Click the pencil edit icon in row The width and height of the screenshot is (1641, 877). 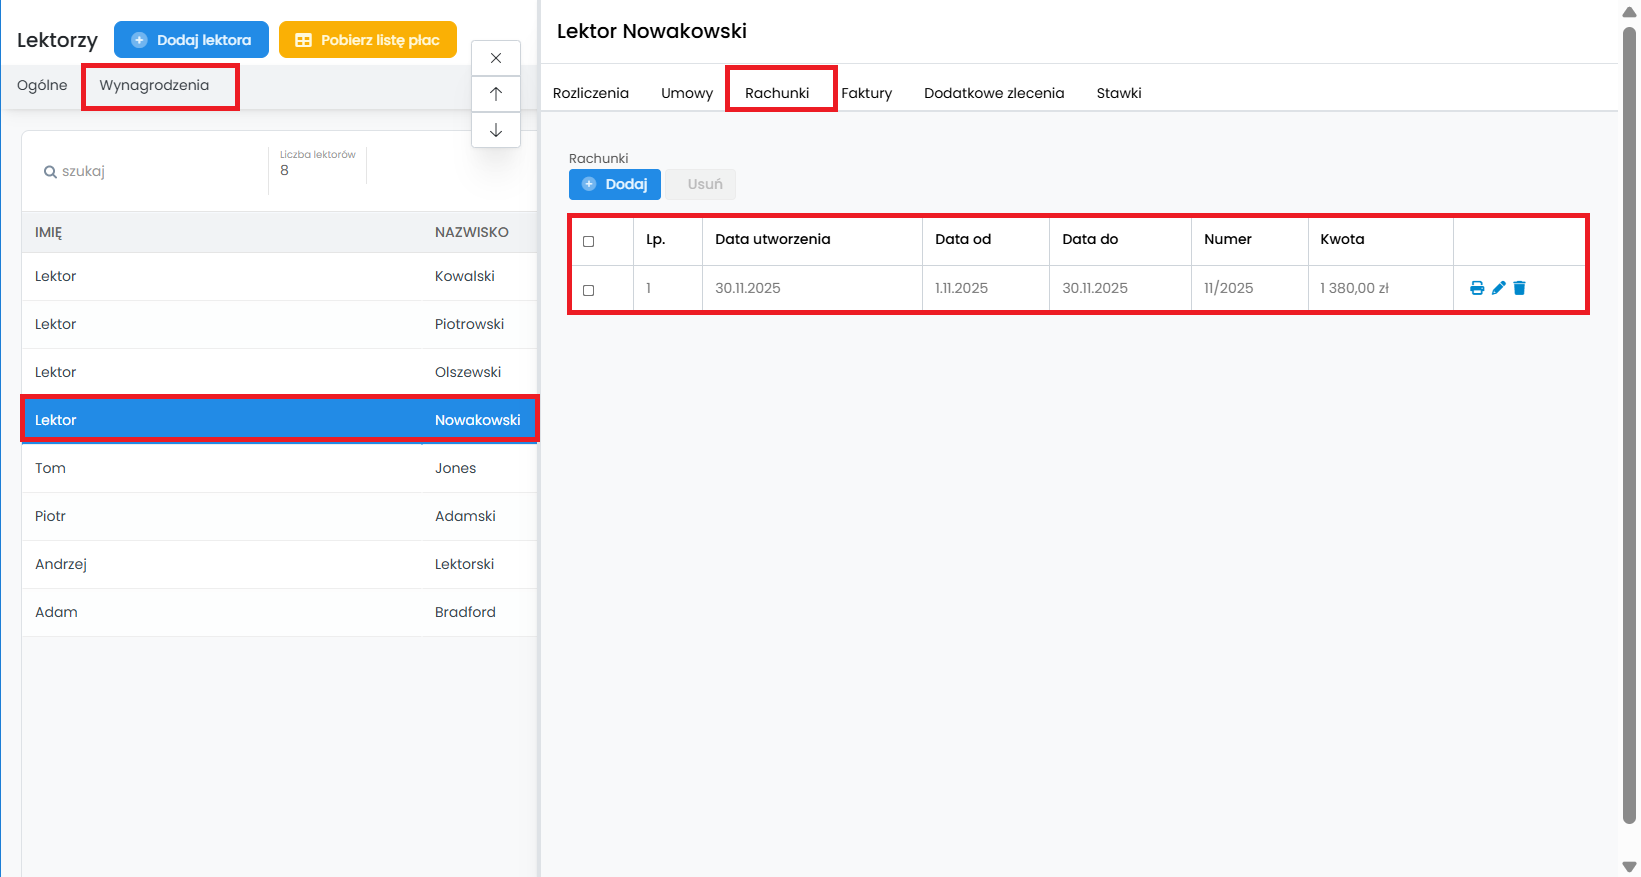click(1498, 288)
